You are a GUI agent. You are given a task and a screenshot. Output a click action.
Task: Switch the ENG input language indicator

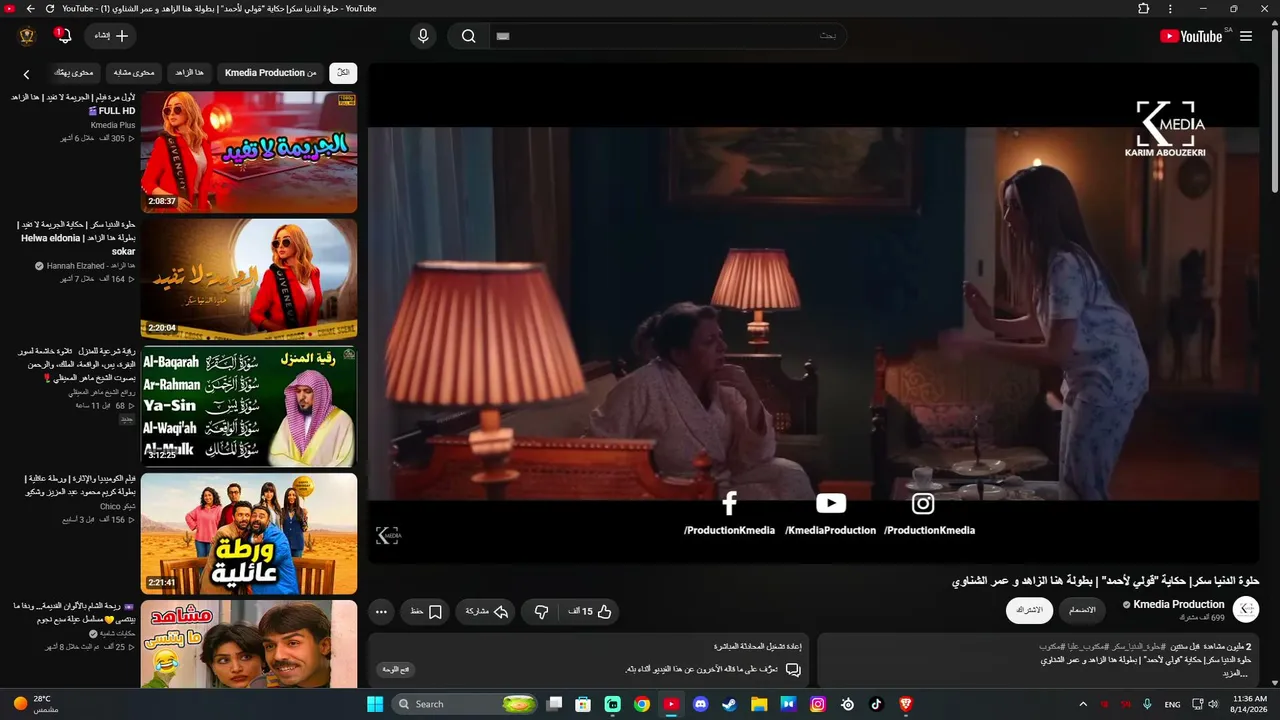pos(1172,704)
